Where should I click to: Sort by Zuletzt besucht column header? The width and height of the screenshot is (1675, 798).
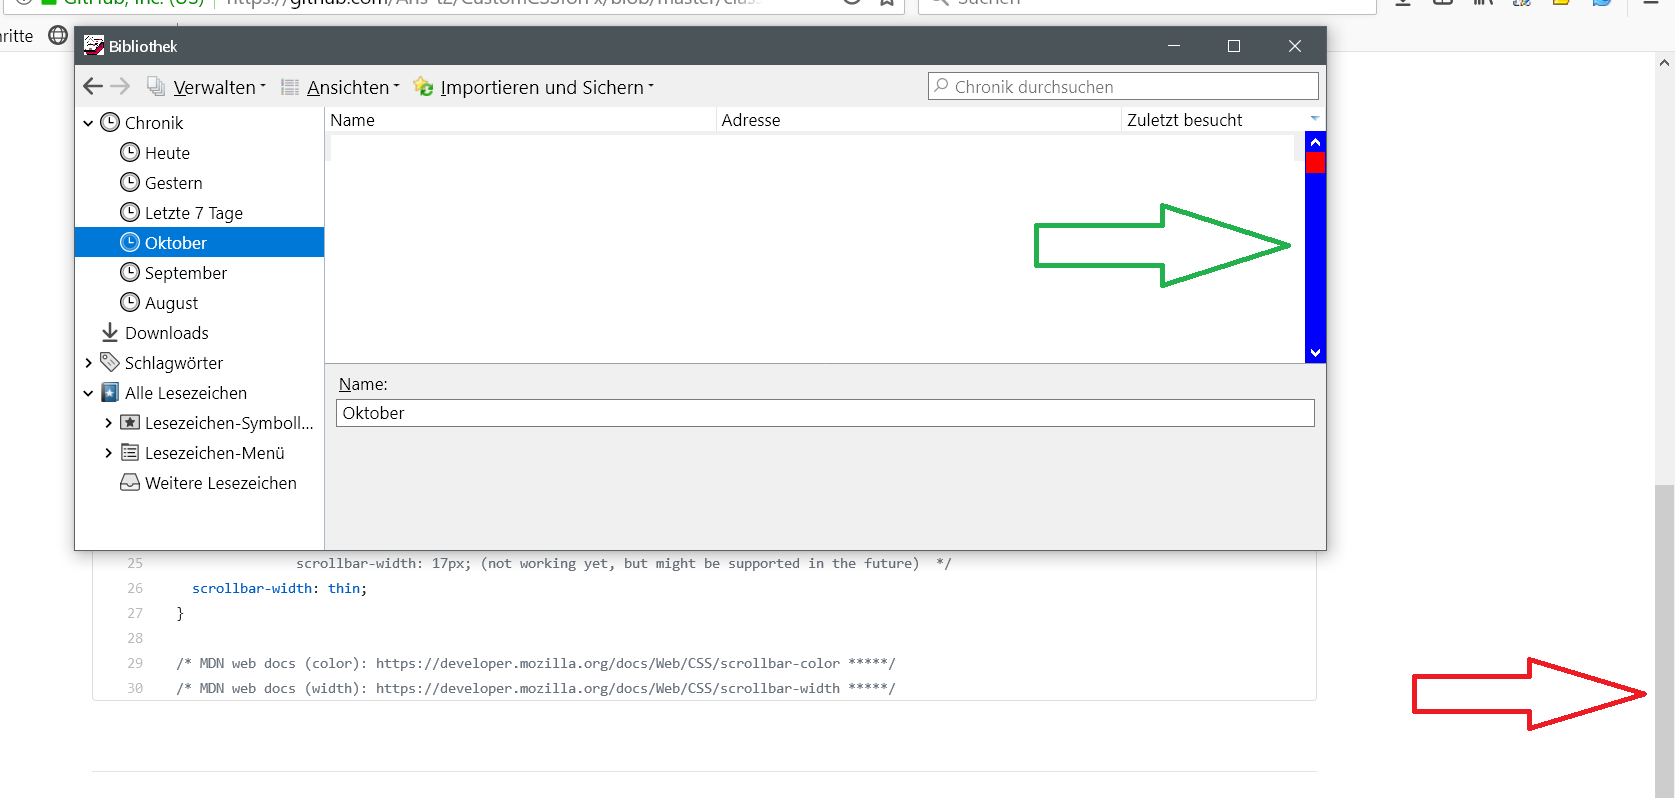pos(1184,120)
